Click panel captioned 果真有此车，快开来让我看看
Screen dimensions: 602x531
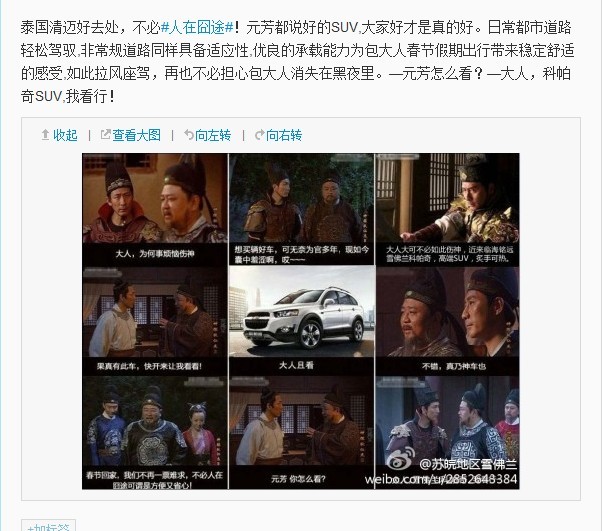coord(155,321)
